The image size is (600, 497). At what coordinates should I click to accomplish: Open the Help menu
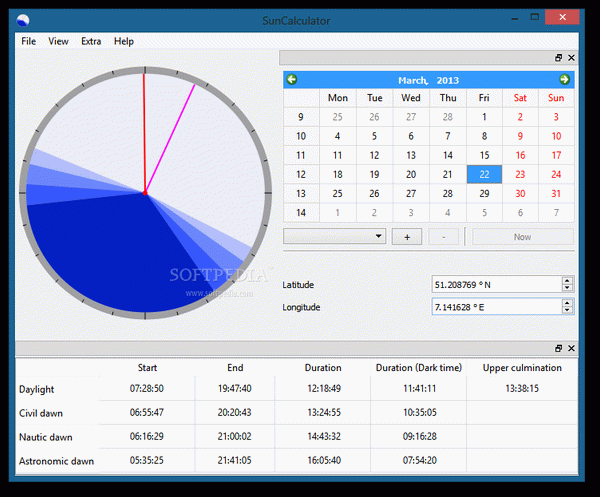(124, 41)
